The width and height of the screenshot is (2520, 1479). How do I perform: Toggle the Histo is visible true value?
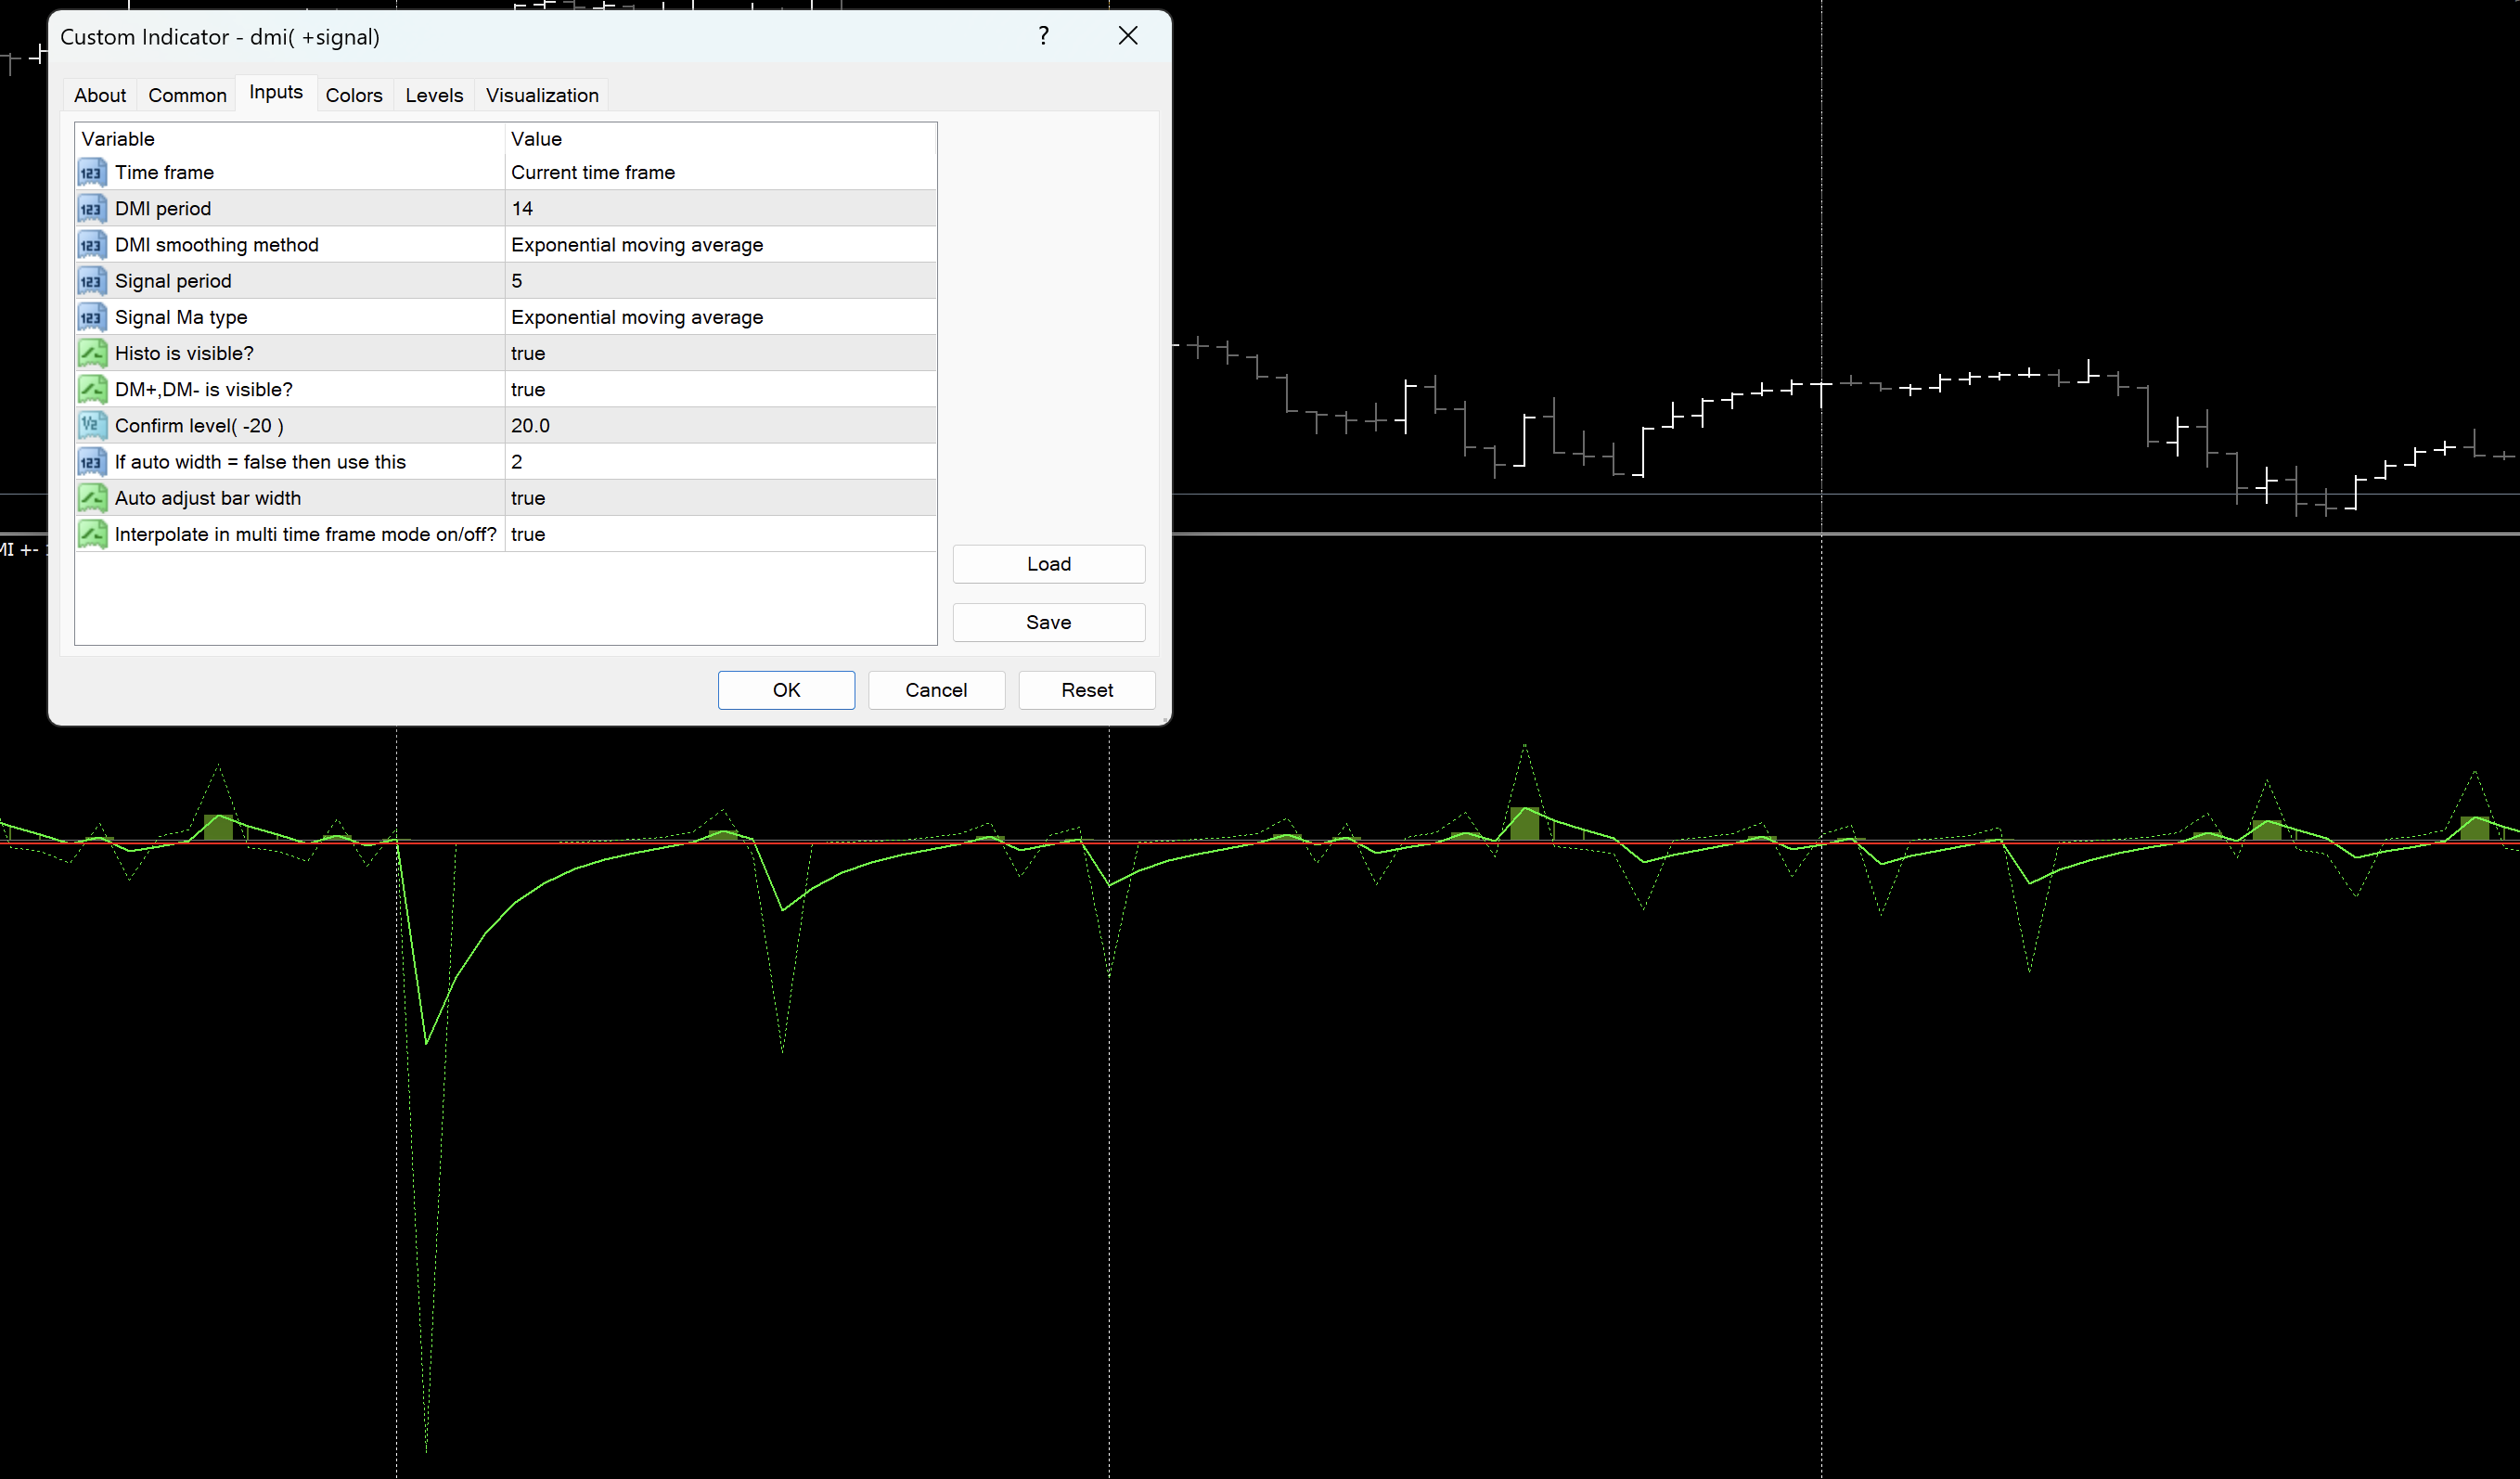(x=528, y=353)
